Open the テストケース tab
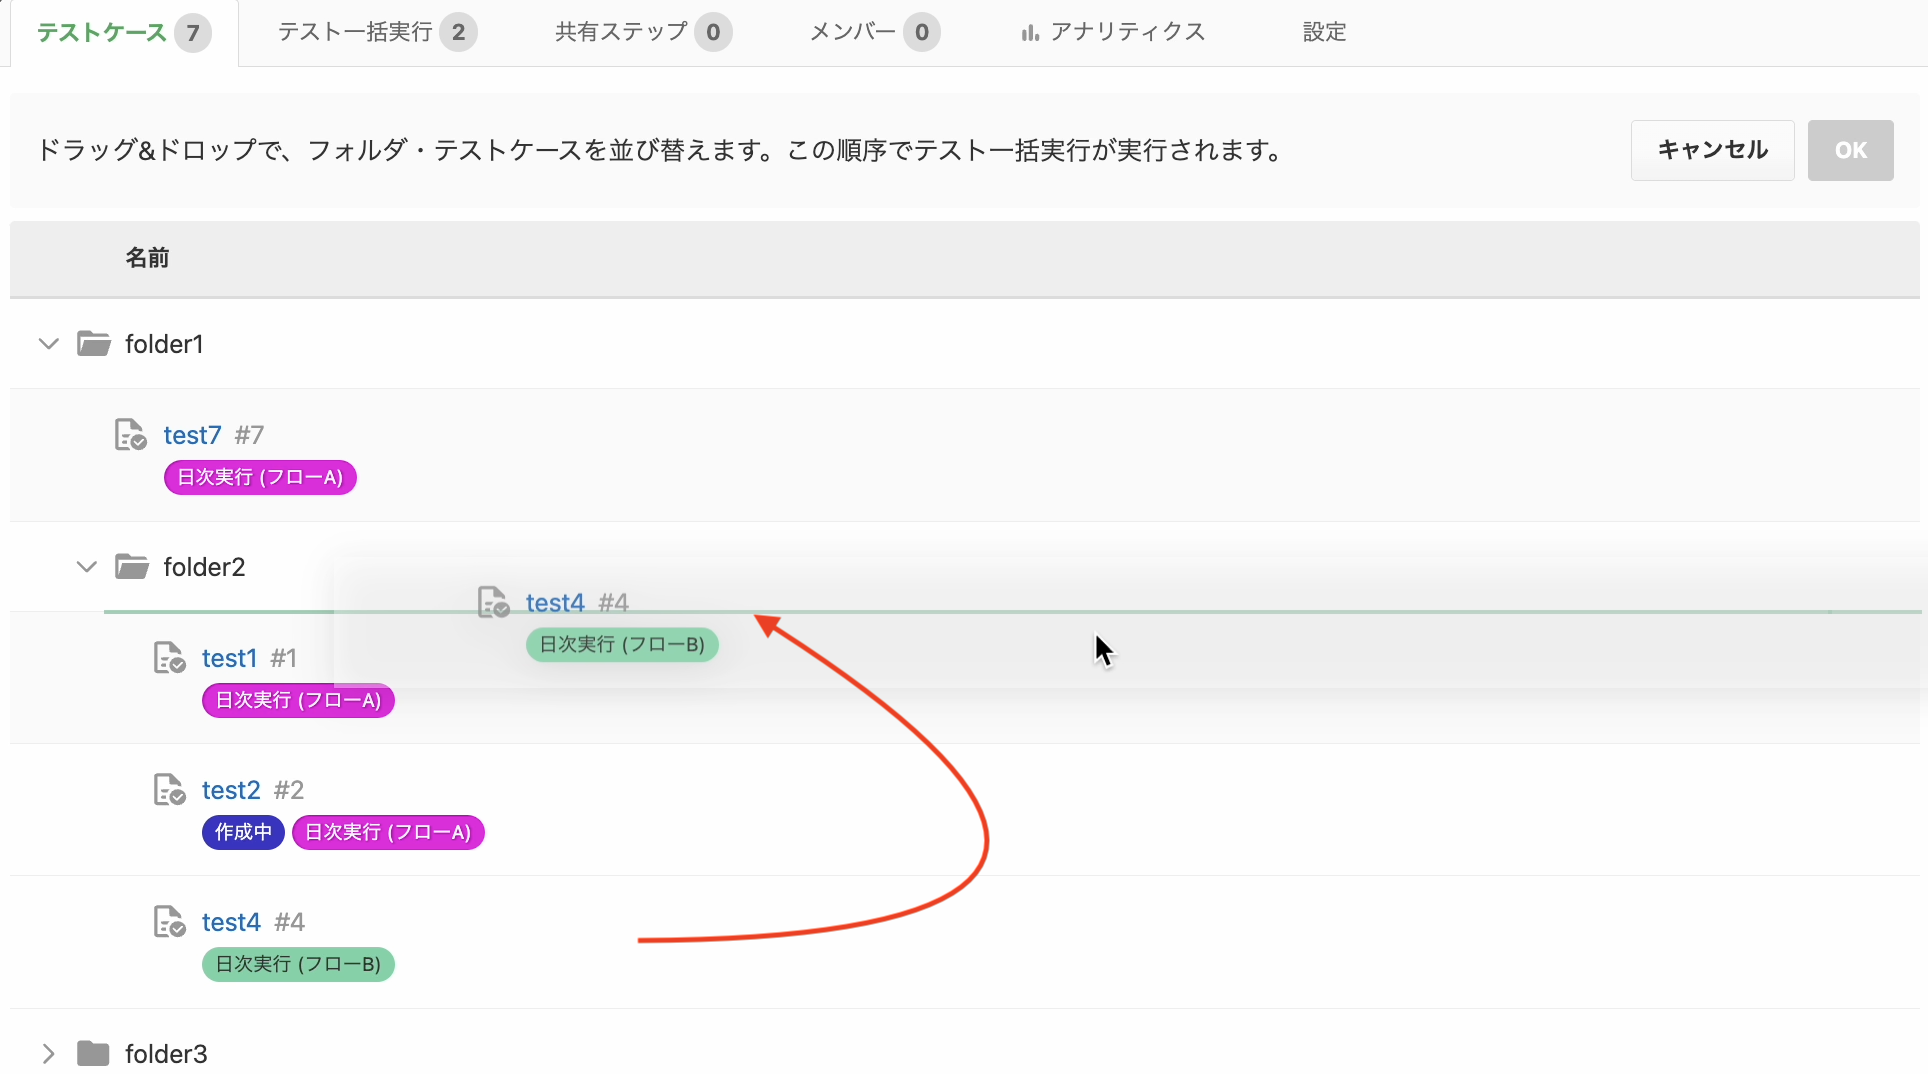The height and width of the screenshot is (1074, 1928). click(x=124, y=33)
